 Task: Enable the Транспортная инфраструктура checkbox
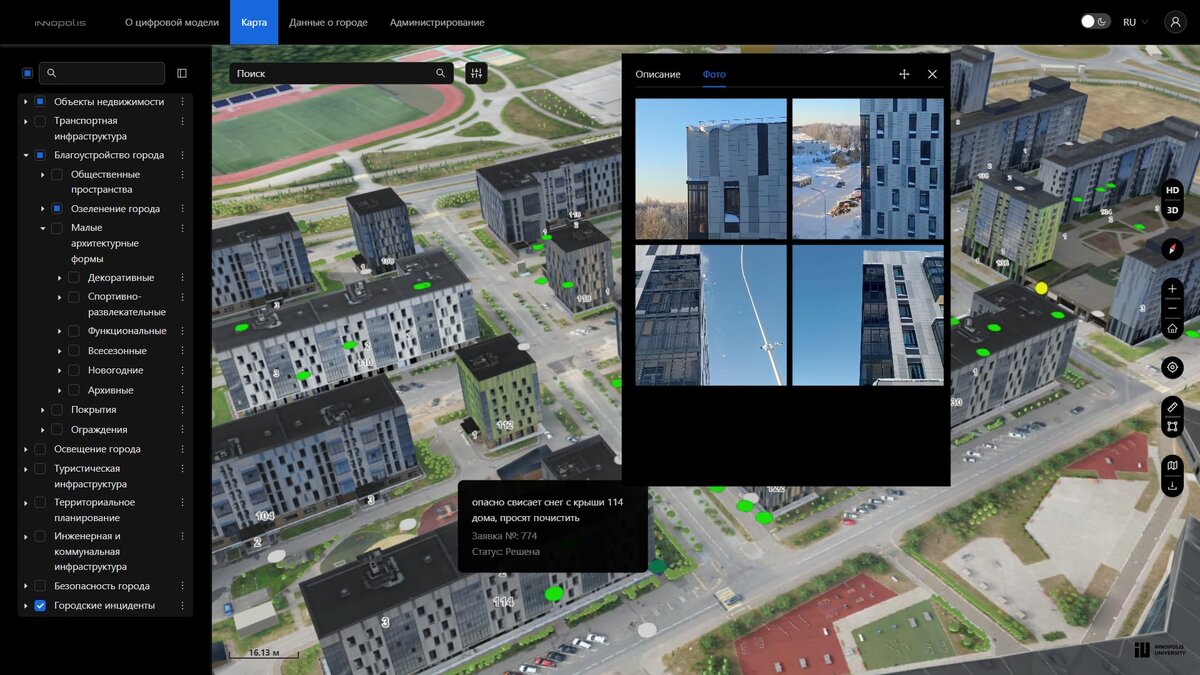(39, 120)
